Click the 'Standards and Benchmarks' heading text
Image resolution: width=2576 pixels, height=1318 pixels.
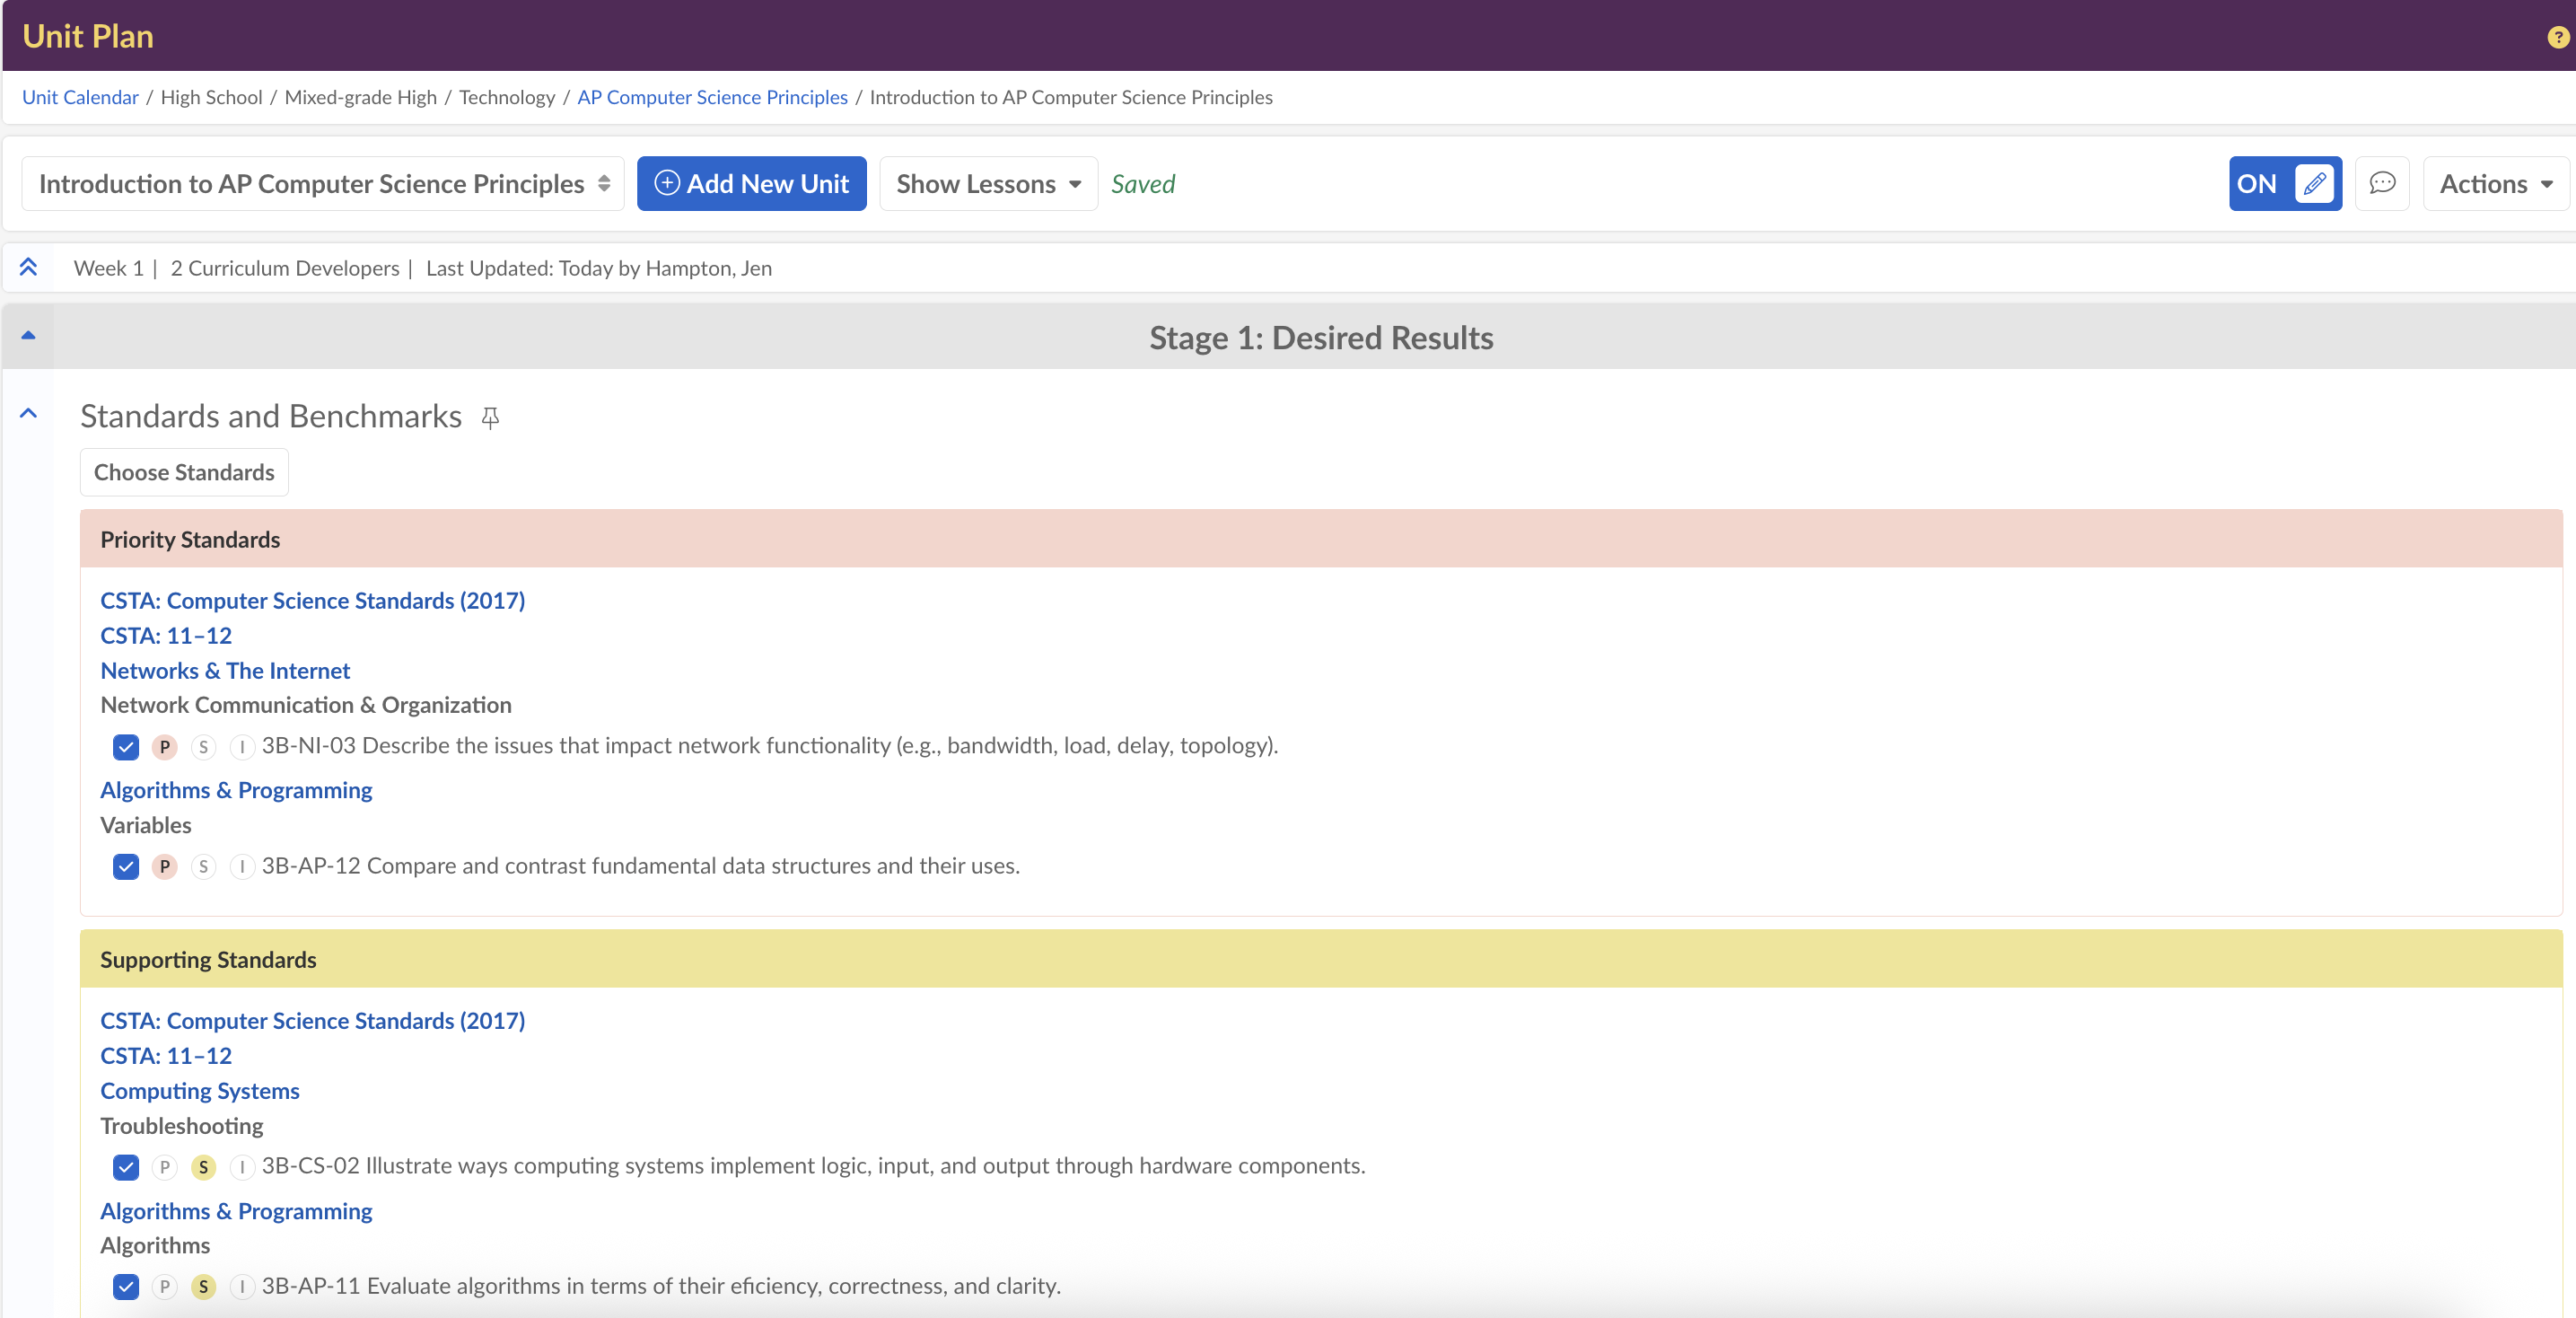pyautogui.click(x=271, y=416)
